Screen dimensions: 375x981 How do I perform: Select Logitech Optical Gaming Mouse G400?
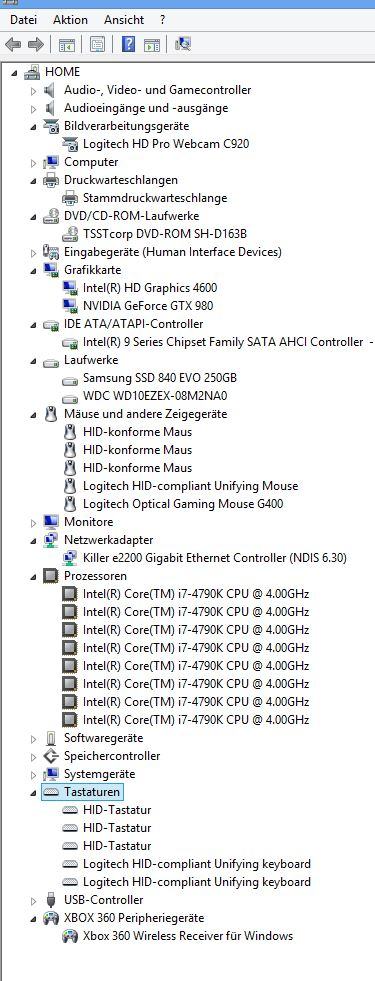187,504
